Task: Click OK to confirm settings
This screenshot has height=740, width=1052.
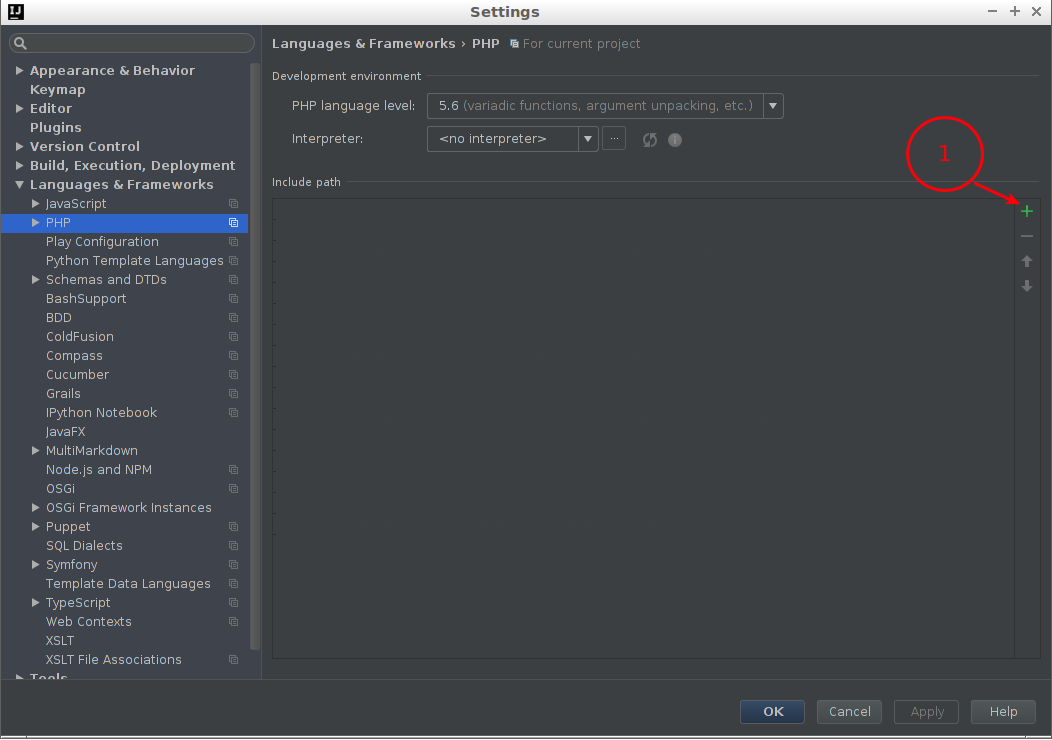Action: pos(772,712)
